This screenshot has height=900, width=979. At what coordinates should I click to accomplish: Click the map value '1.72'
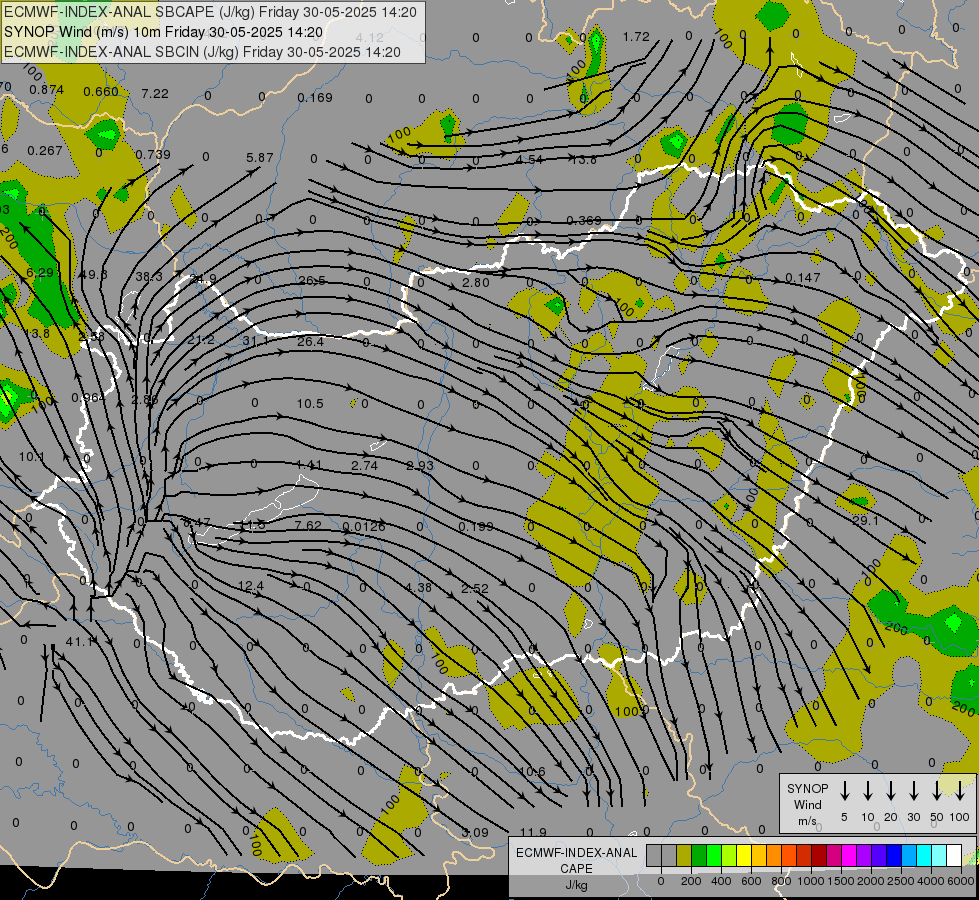(x=636, y=37)
